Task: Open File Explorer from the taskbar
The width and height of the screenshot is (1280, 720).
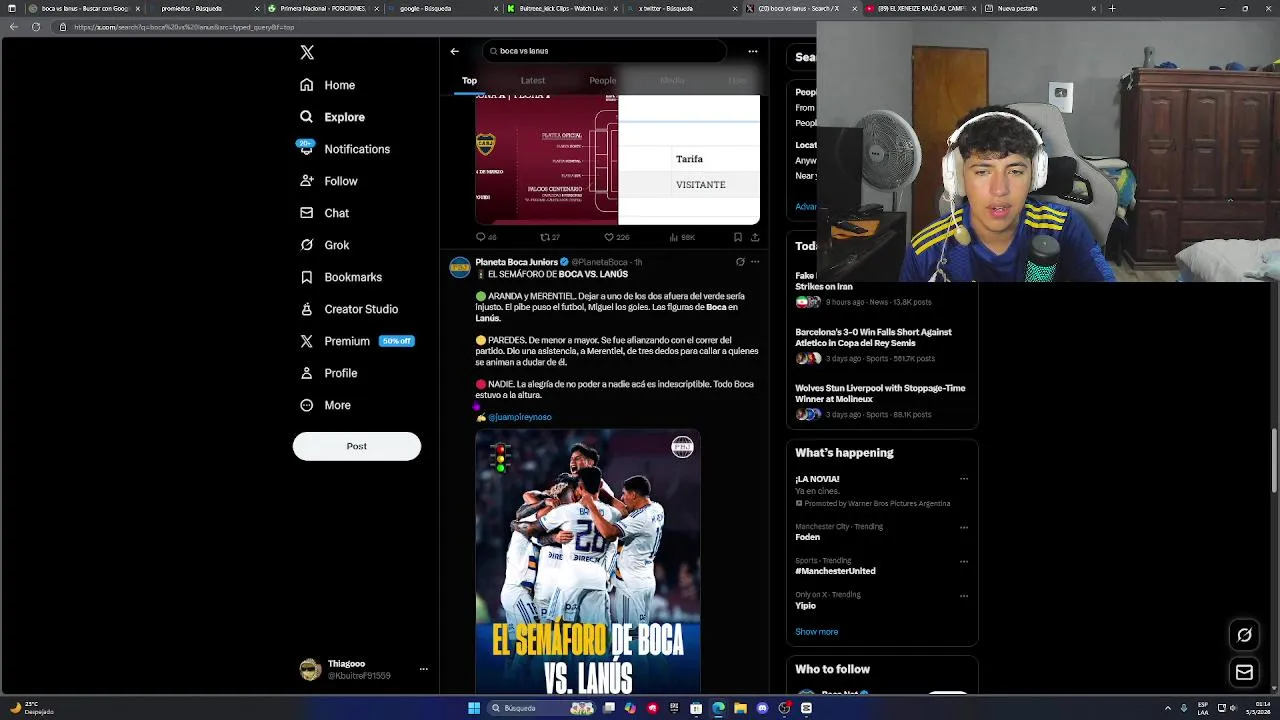Action: pyautogui.click(x=740, y=708)
